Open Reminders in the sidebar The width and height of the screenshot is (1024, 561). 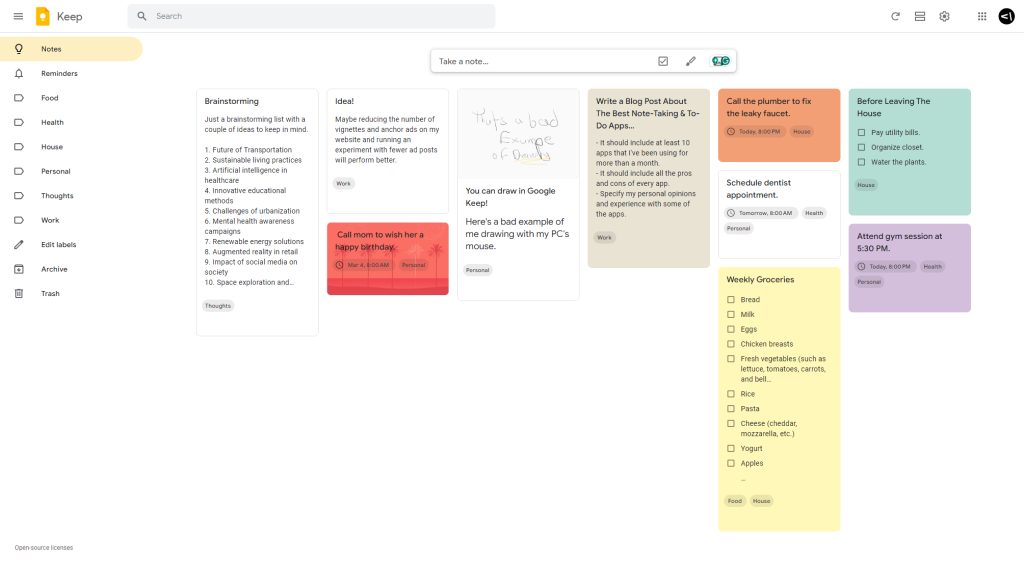pyautogui.click(x=59, y=74)
